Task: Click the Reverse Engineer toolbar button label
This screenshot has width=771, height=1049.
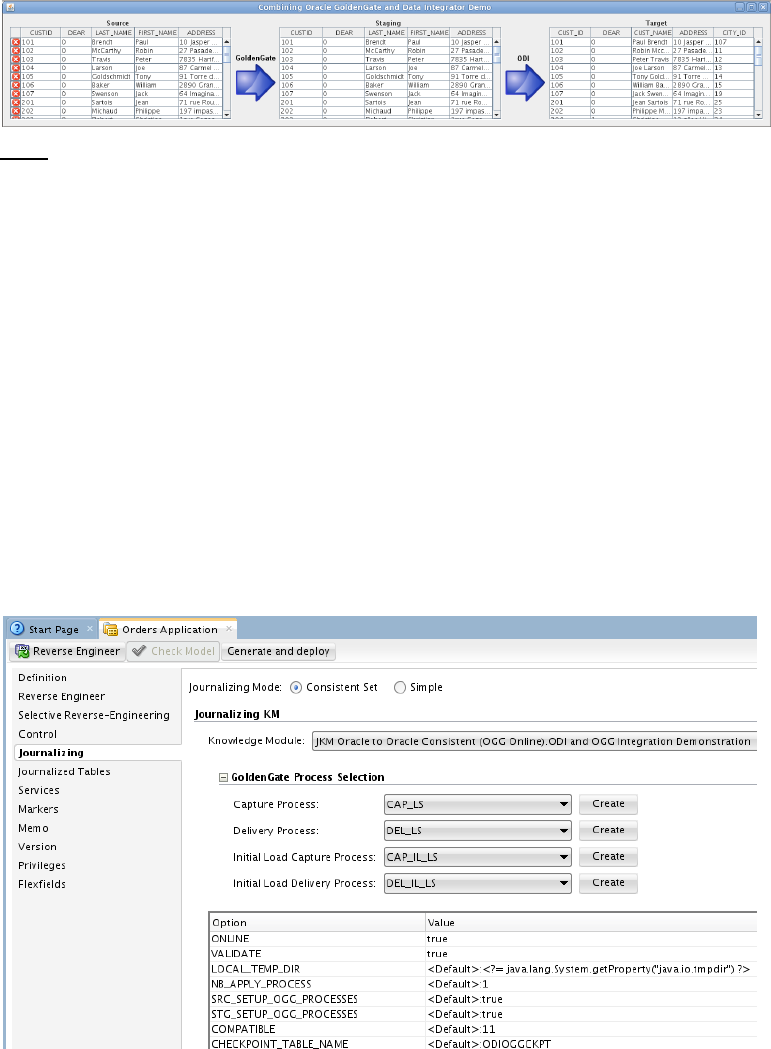Action: (76, 652)
